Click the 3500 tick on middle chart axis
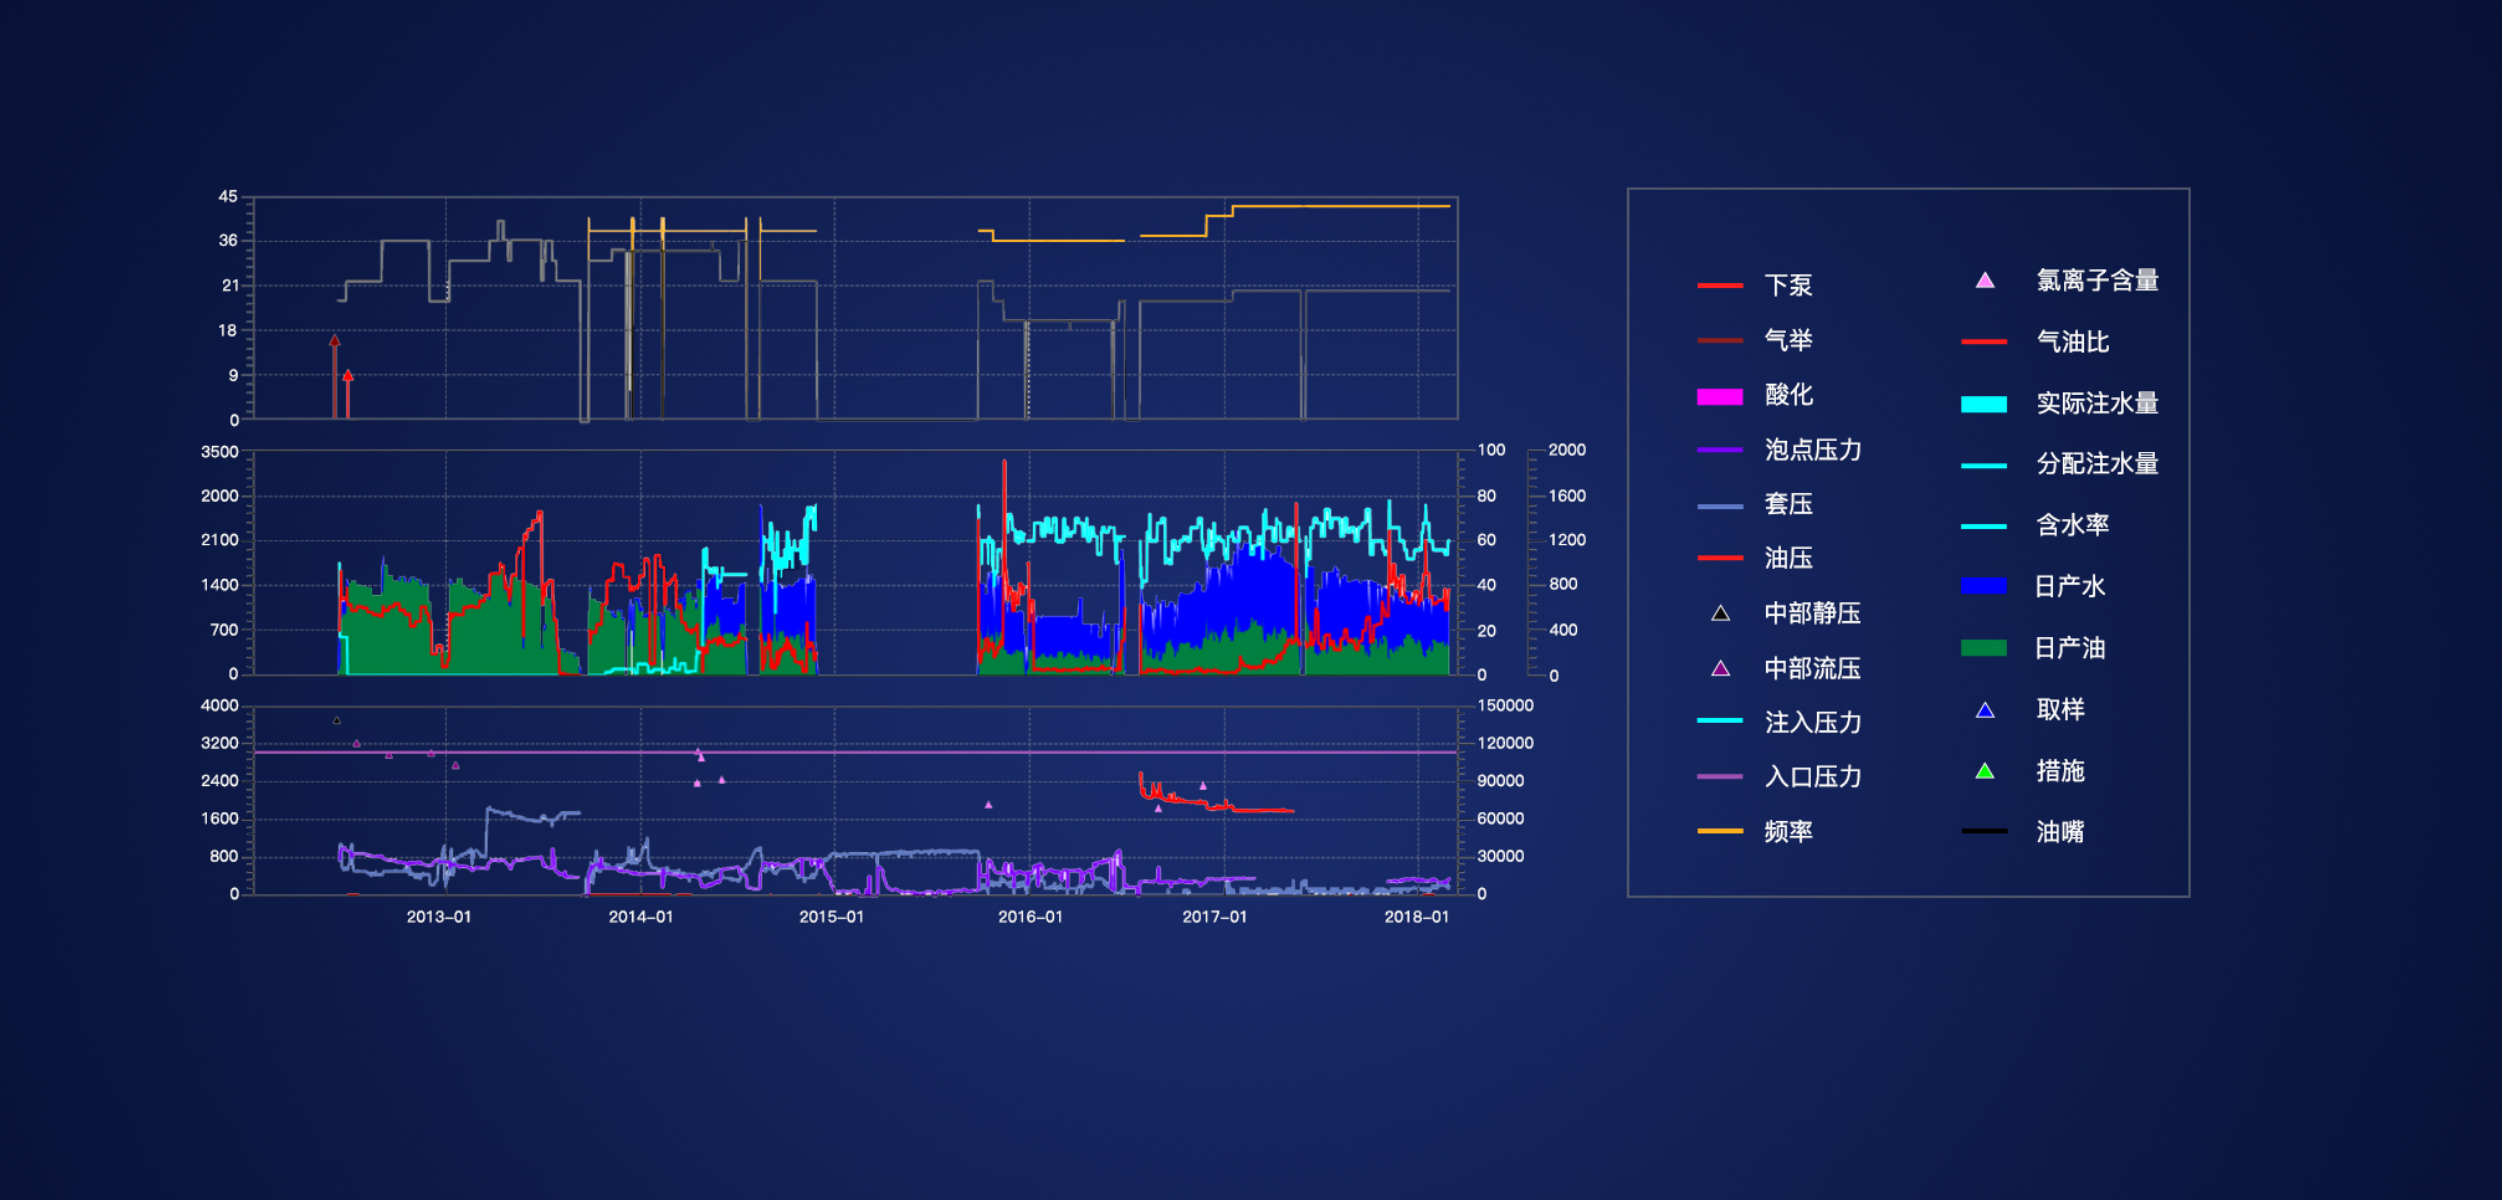The height and width of the screenshot is (1200, 2502). tap(220, 452)
